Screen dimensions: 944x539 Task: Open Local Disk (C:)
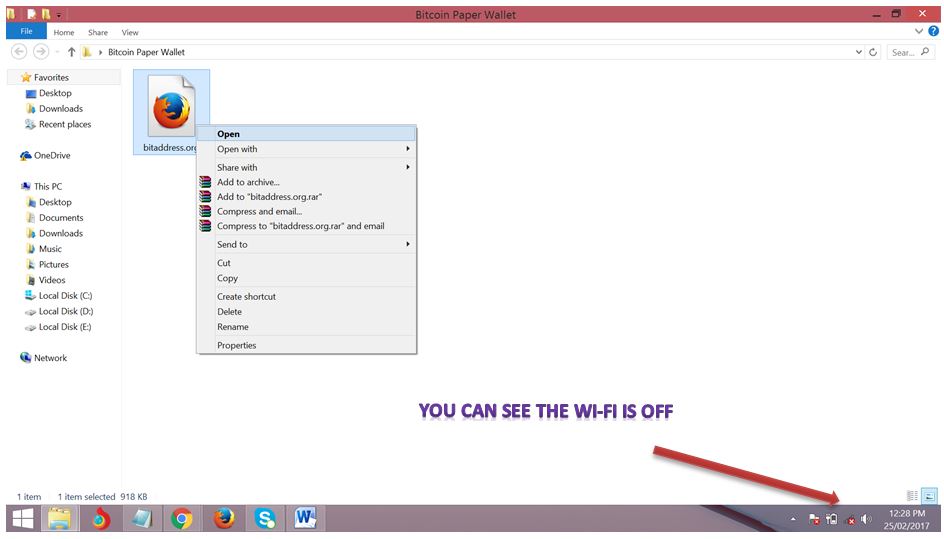coord(65,296)
